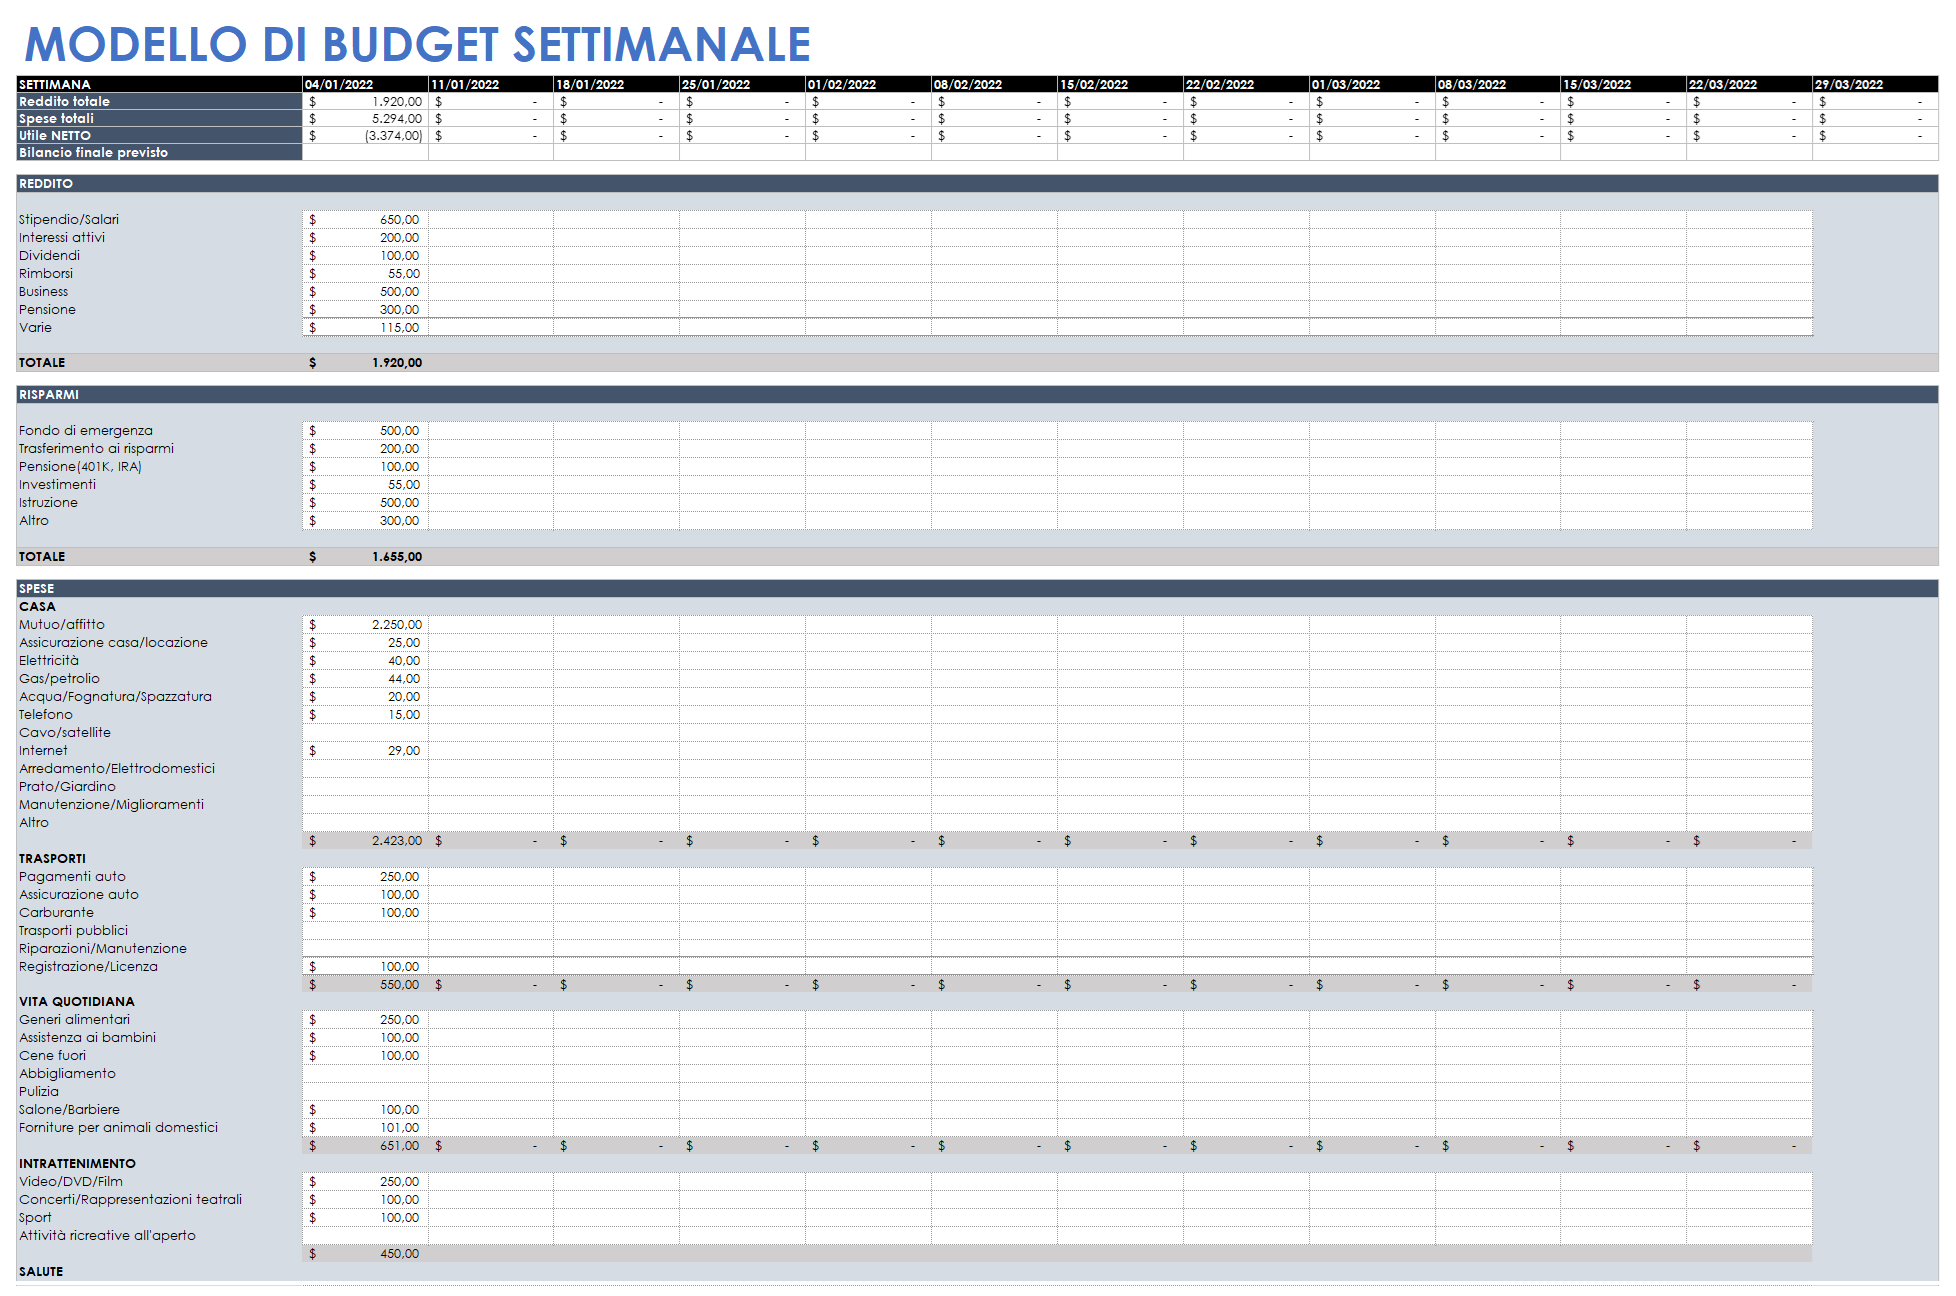The width and height of the screenshot is (1956, 1296).
Task: Select the 01/03/2022 week column header
Action: click(x=1372, y=85)
